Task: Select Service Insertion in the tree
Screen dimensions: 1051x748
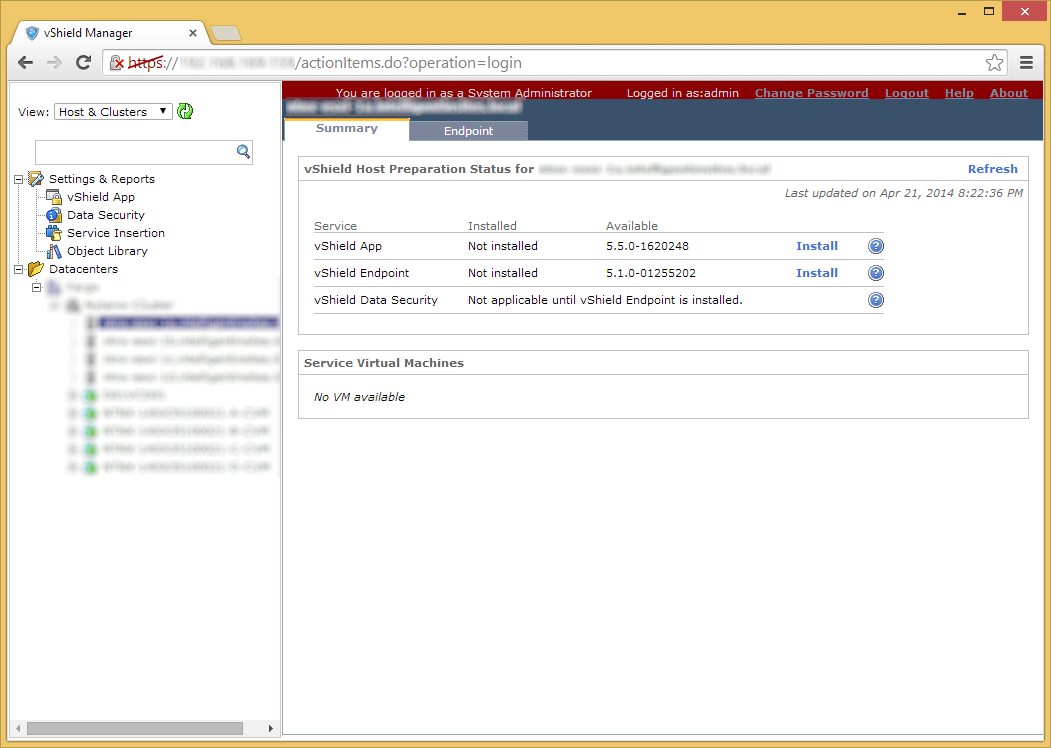Action: (x=115, y=233)
